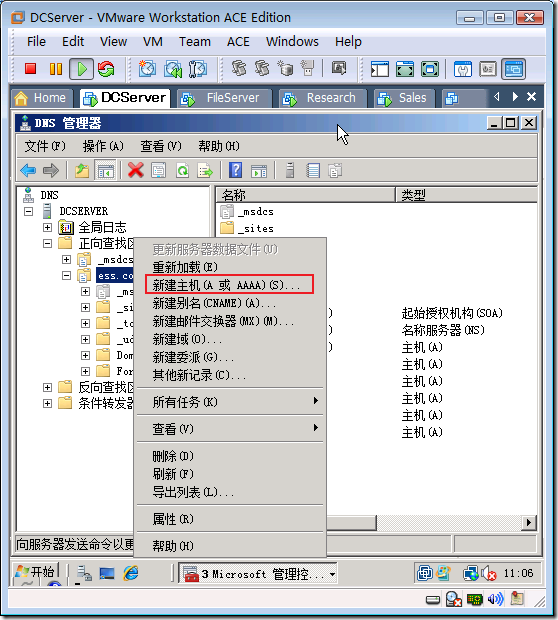
Task: Click the VMware red Power Off button
Action: click(x=30, y=69)
